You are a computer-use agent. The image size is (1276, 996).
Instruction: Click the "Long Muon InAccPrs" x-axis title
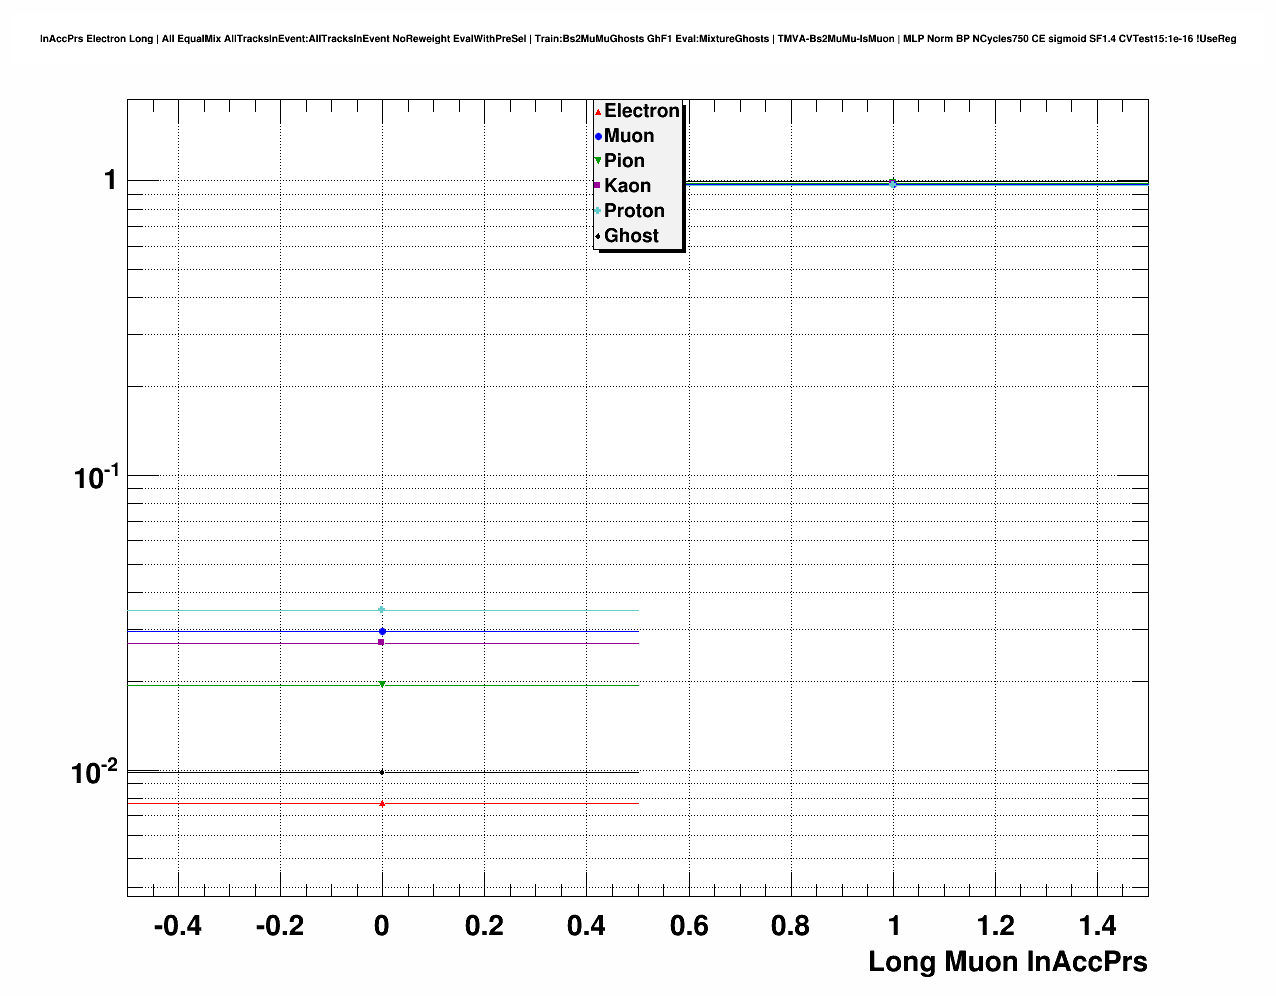pos(1007,962)
